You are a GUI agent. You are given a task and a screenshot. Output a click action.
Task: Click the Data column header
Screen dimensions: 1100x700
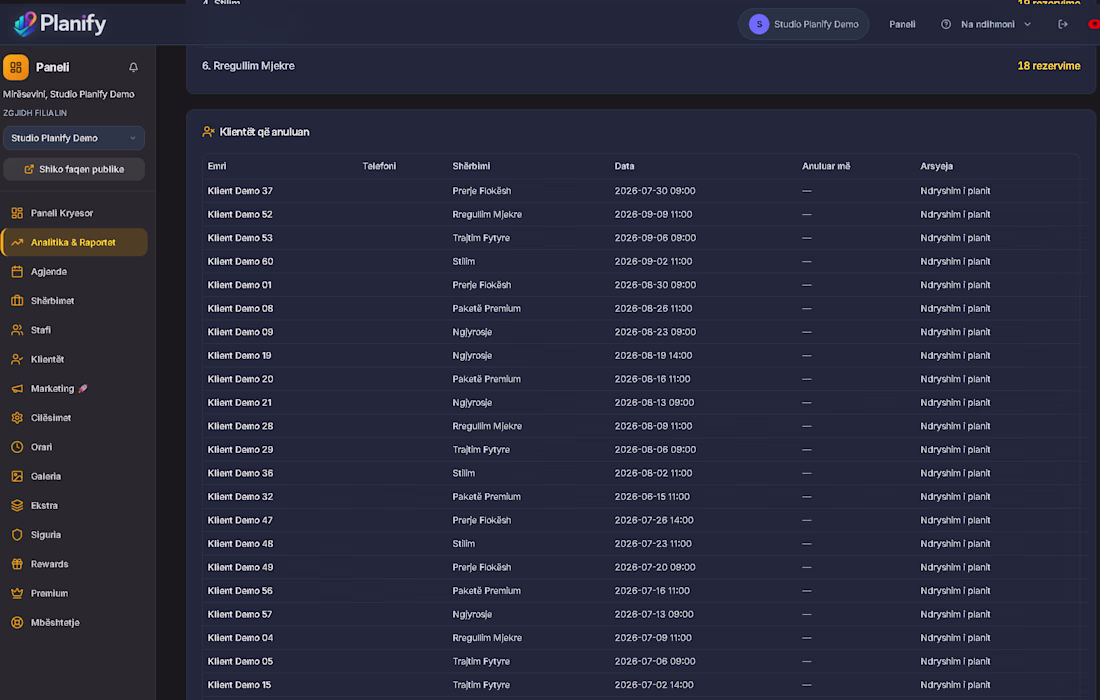point(624,166)
